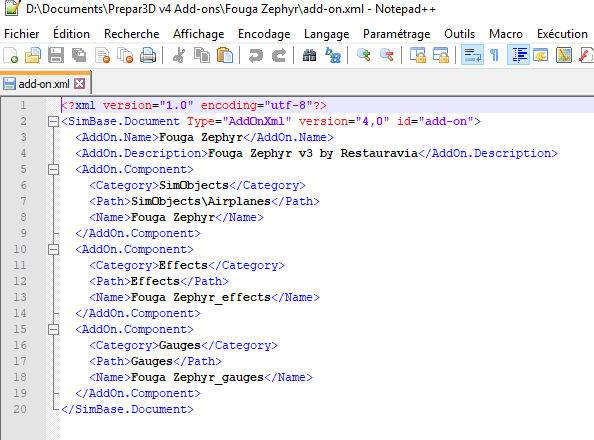
Task: Click the user defined language icon
Action: (541, 55)
